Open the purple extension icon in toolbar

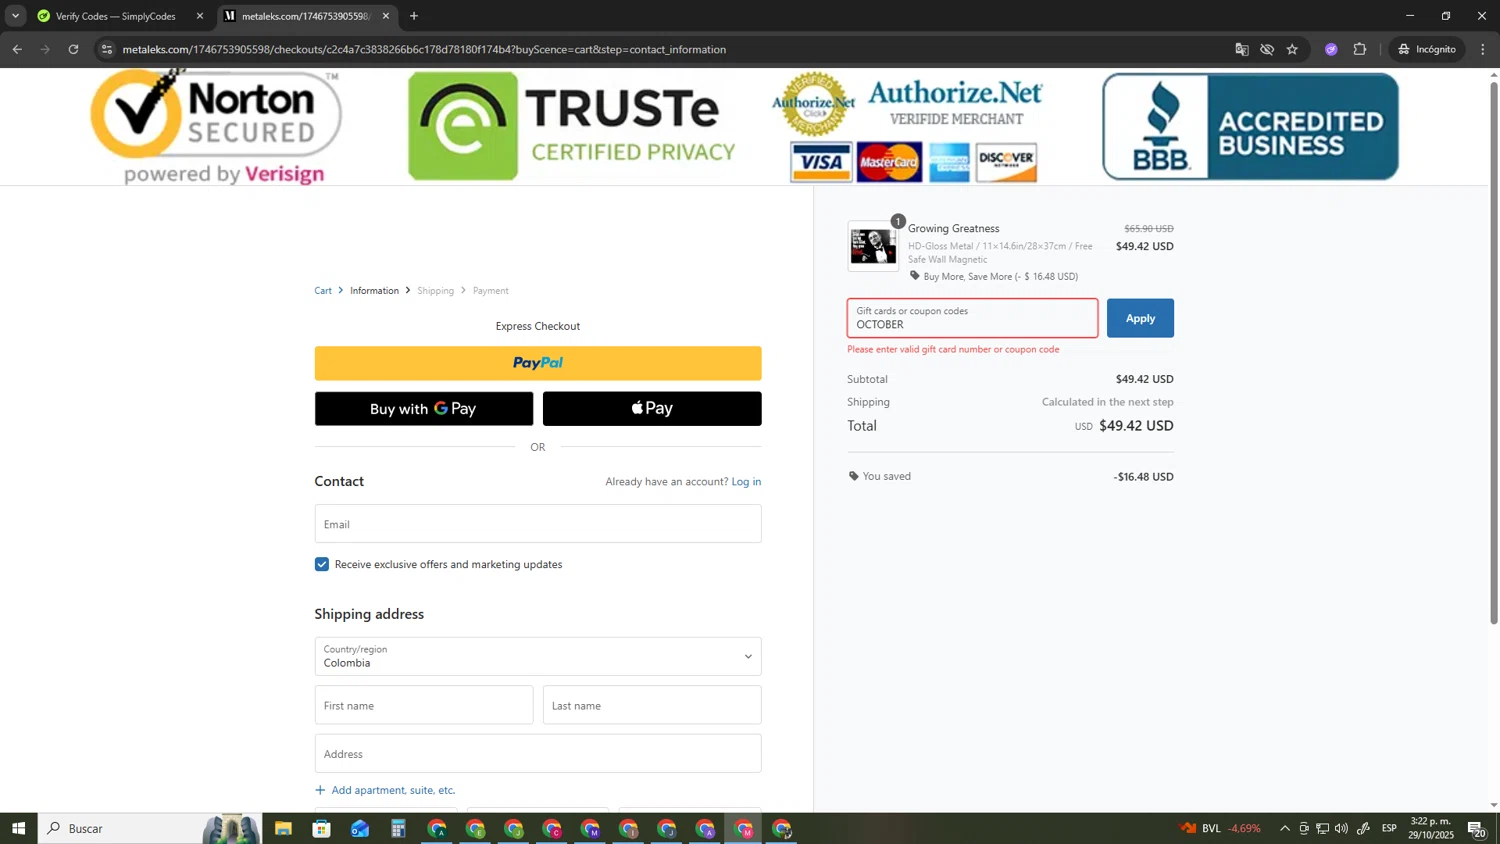[x=1331, y=49]
